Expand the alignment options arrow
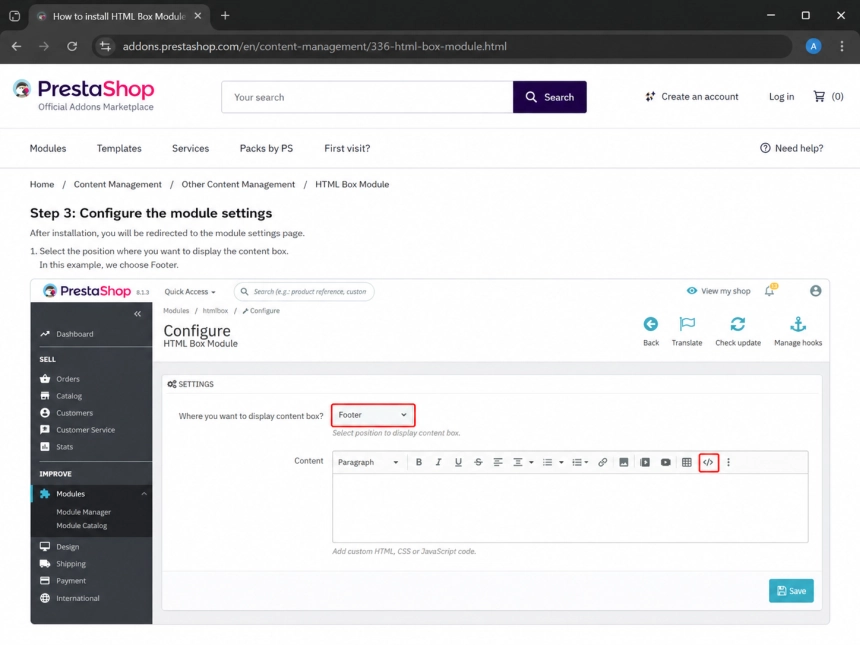 [x=531, y=462]
